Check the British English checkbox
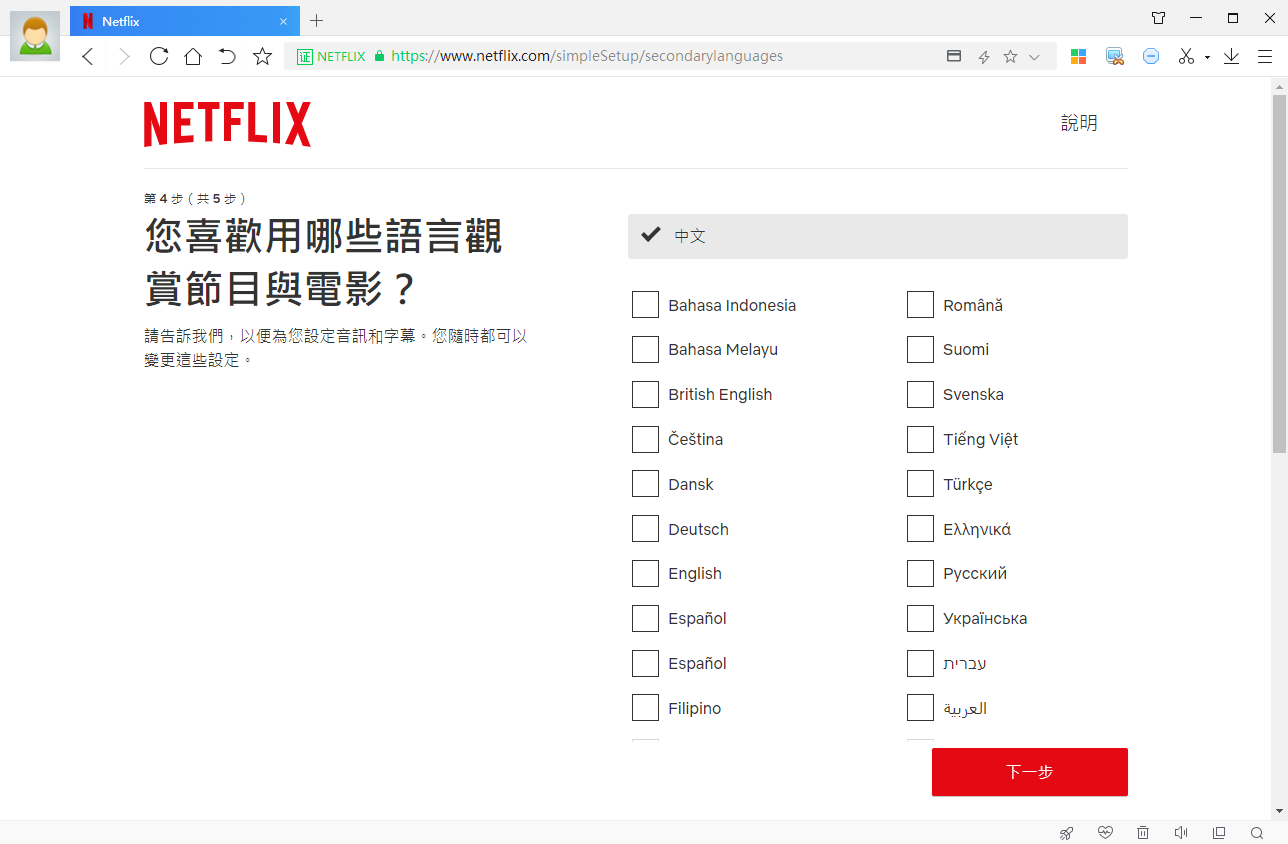This screenshot has width=1288, height=844. point(645,394)
